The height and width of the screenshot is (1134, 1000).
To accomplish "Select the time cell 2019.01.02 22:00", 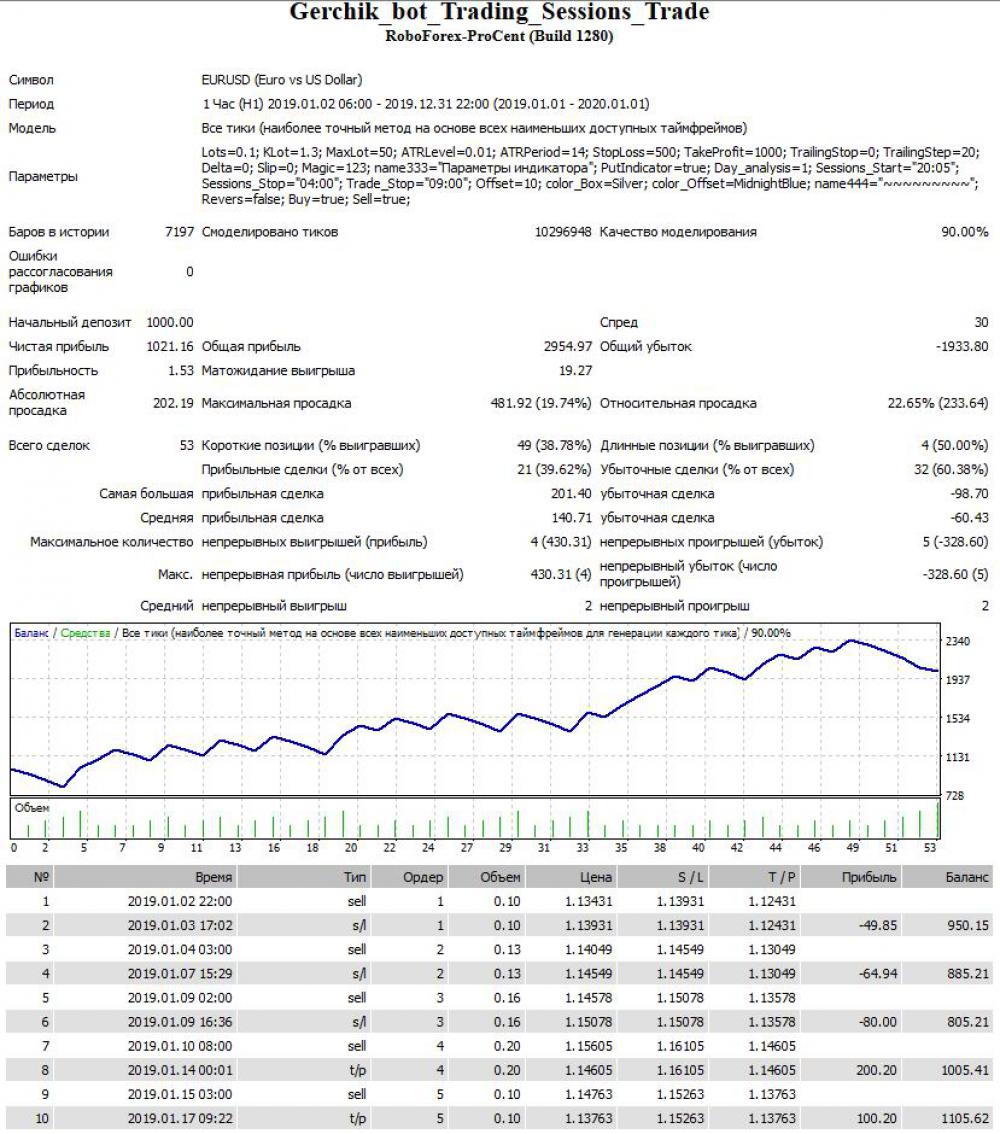I will (x=180, y=901).
